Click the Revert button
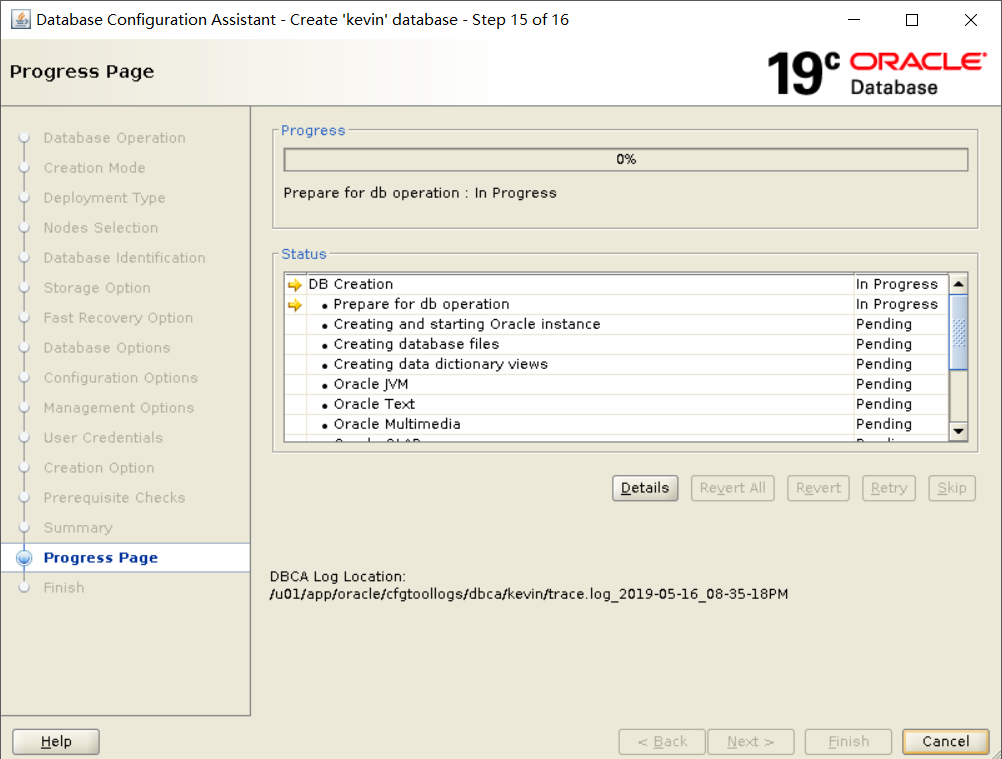The height and width of the screenshot is (759, 1002). click(818, 488)
